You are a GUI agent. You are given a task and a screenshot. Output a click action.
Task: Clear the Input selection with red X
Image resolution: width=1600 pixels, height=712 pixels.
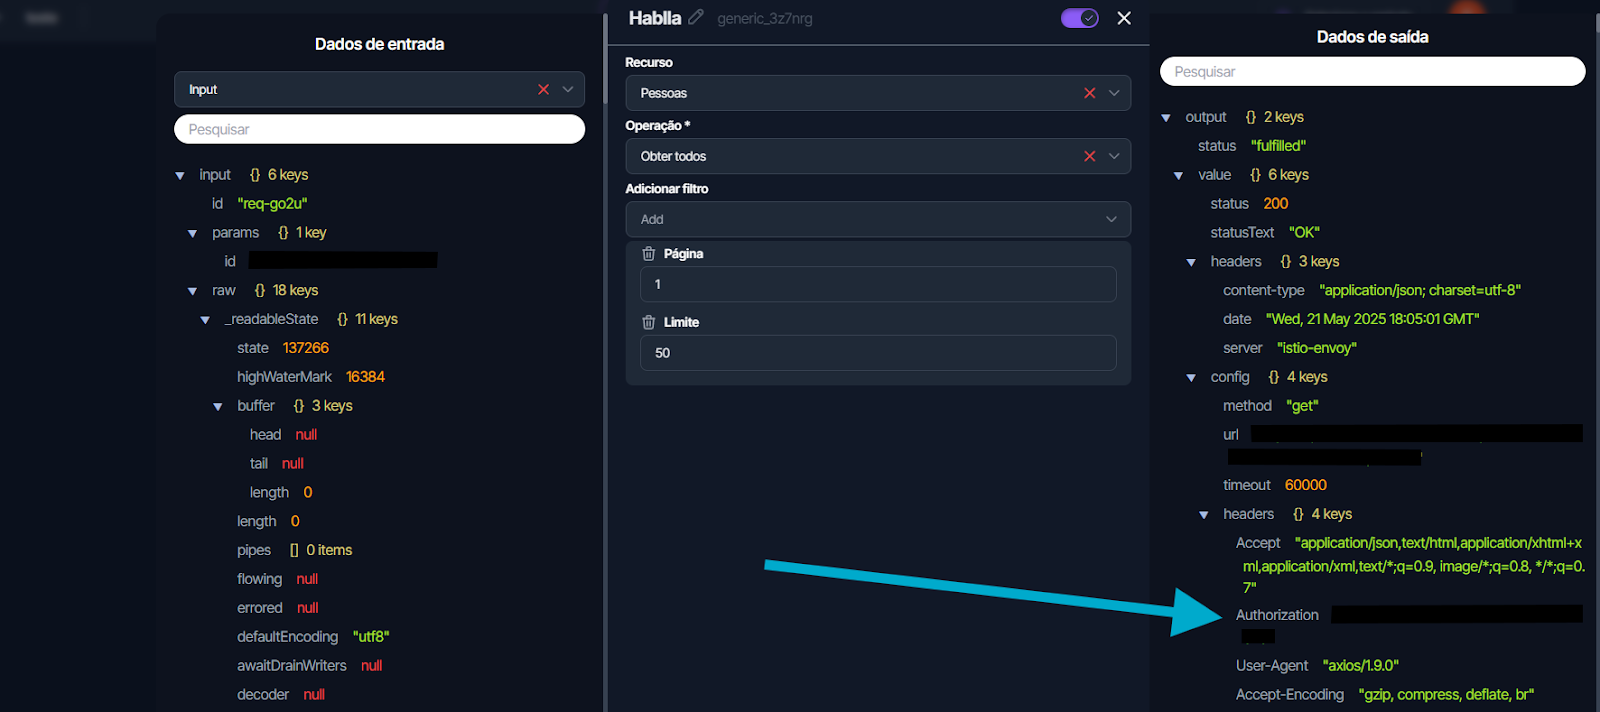(543, 89)
